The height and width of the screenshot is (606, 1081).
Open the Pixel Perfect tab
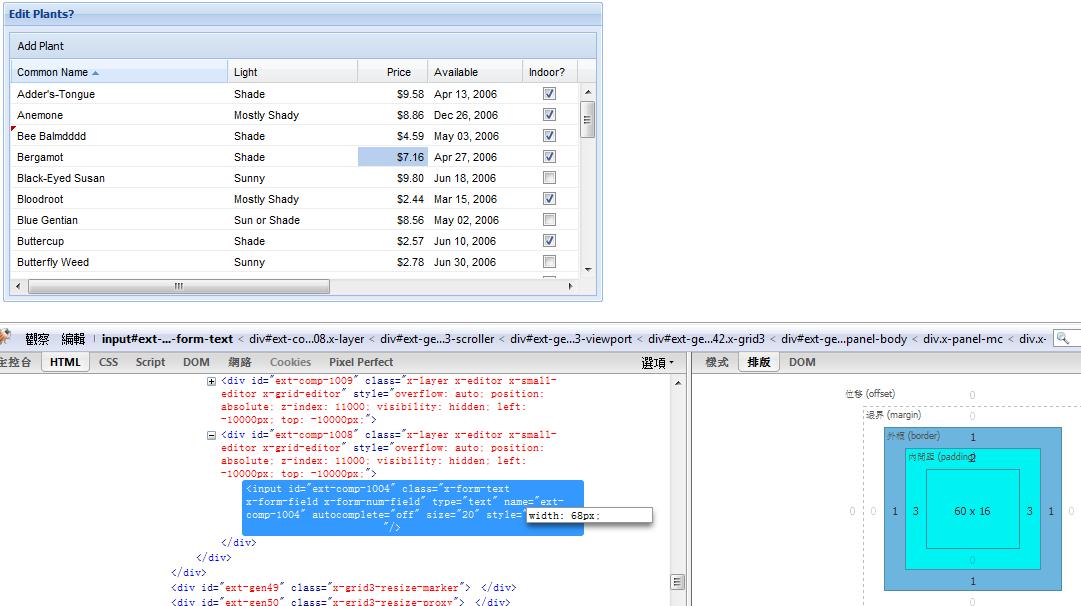click(x=361, y=362)
